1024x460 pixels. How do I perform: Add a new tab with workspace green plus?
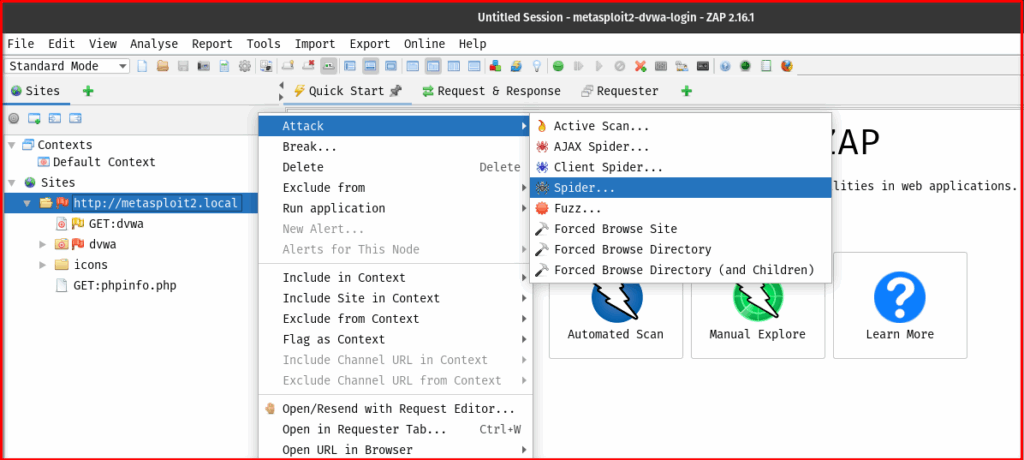(x=686, y=91)
